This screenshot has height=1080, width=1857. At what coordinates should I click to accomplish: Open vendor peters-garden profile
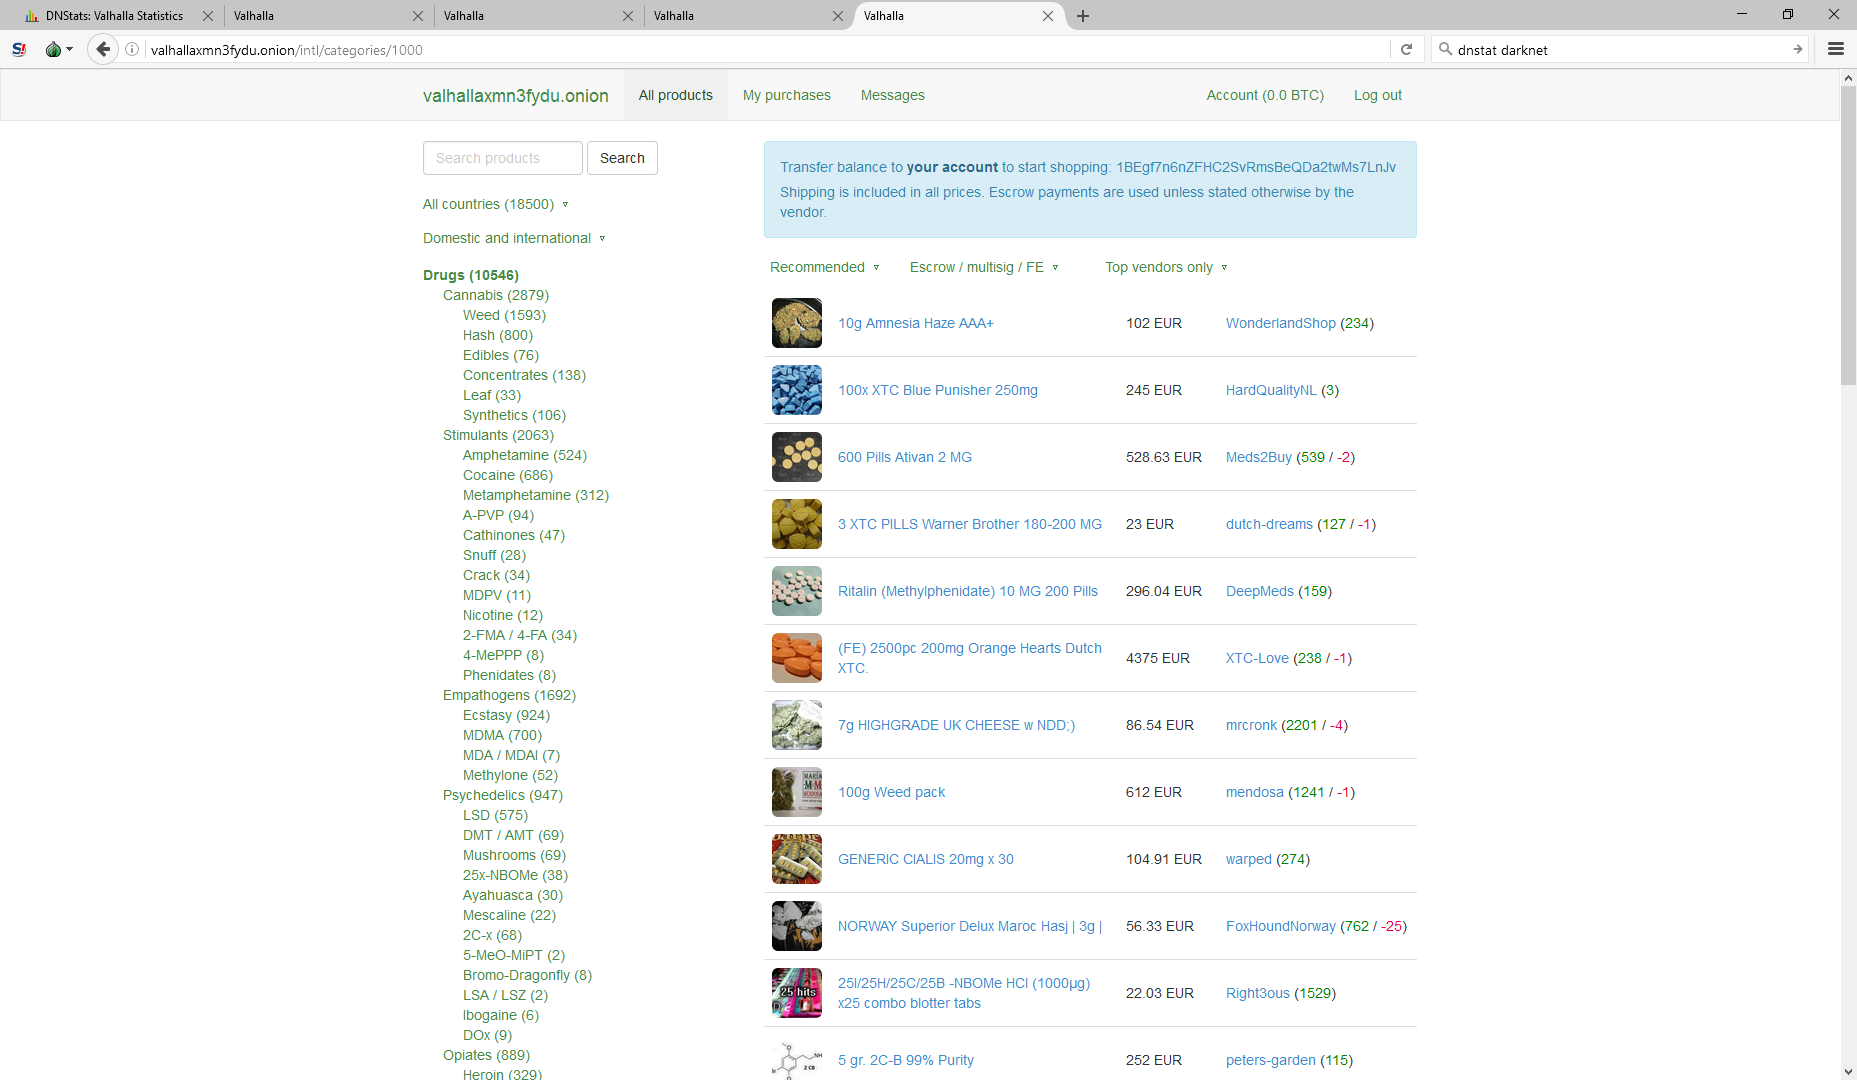point(1271,1060)
